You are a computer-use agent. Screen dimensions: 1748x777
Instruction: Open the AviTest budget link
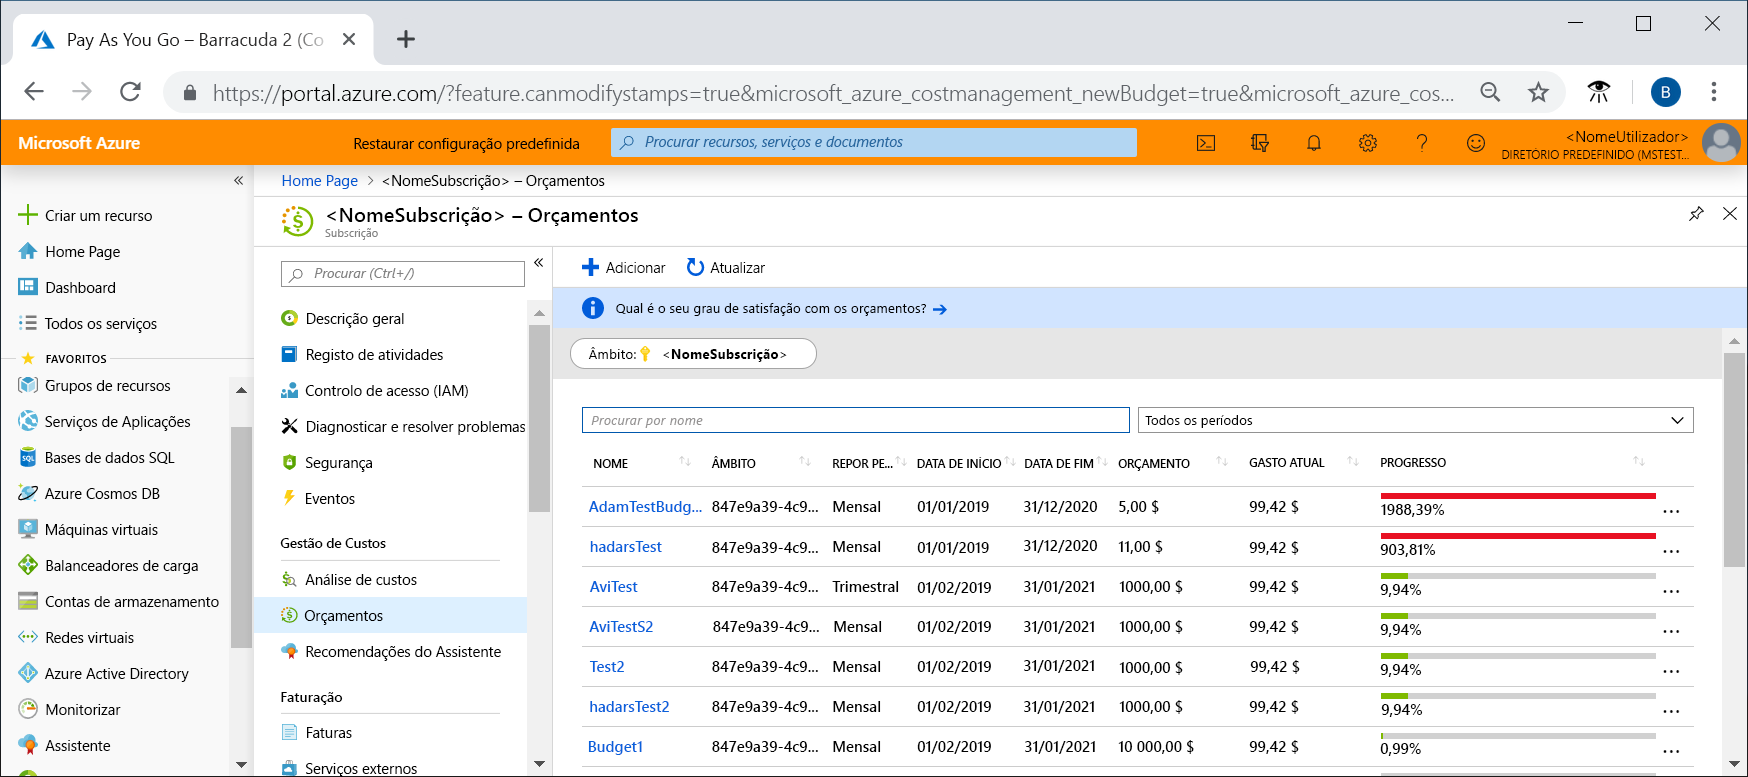coord(613,587)
